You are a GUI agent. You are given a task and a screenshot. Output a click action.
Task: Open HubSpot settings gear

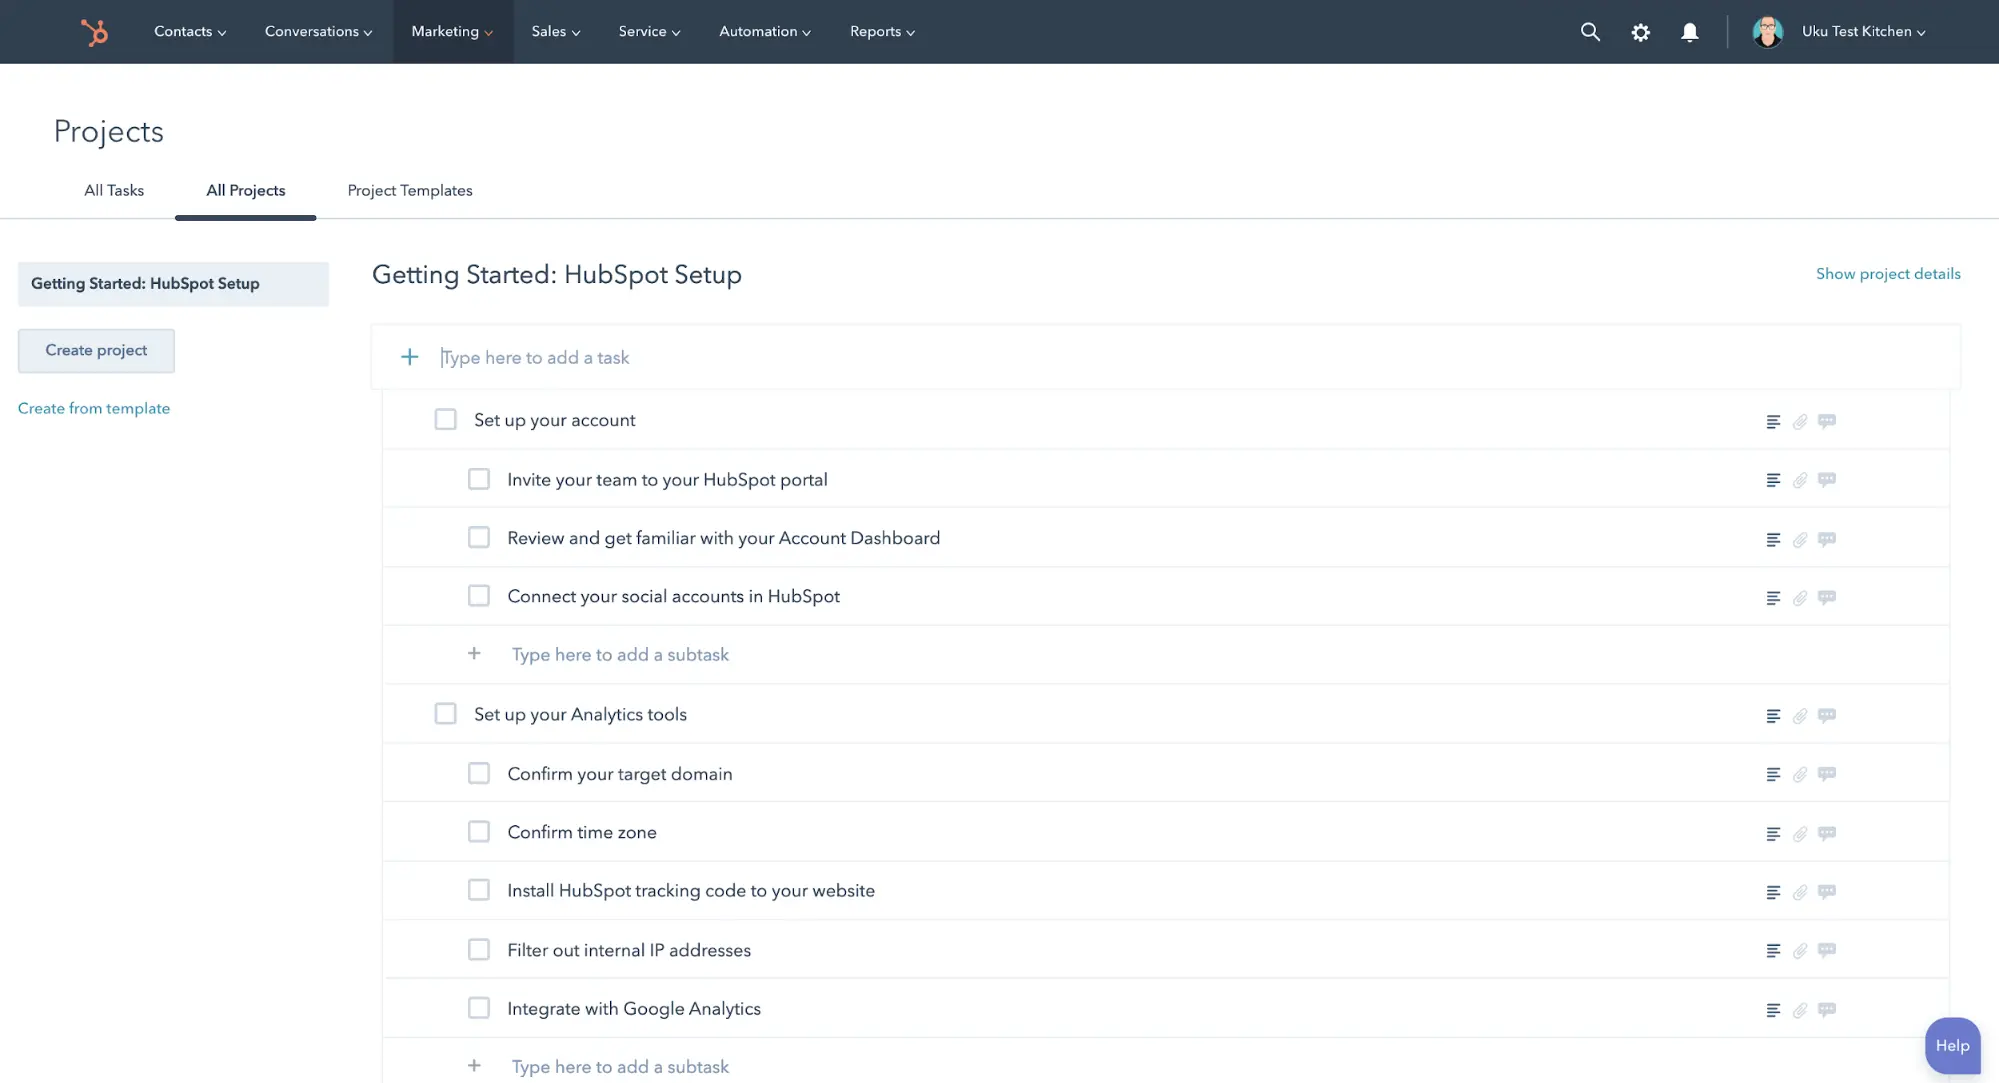[x=1640, y=32]
